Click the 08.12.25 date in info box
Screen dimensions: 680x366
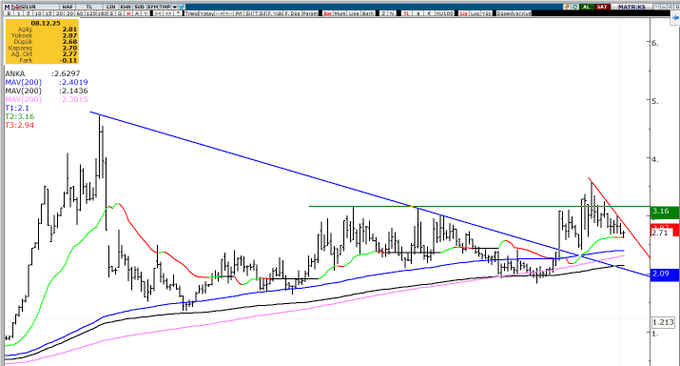pyautogui.click(x=46, y=23)
